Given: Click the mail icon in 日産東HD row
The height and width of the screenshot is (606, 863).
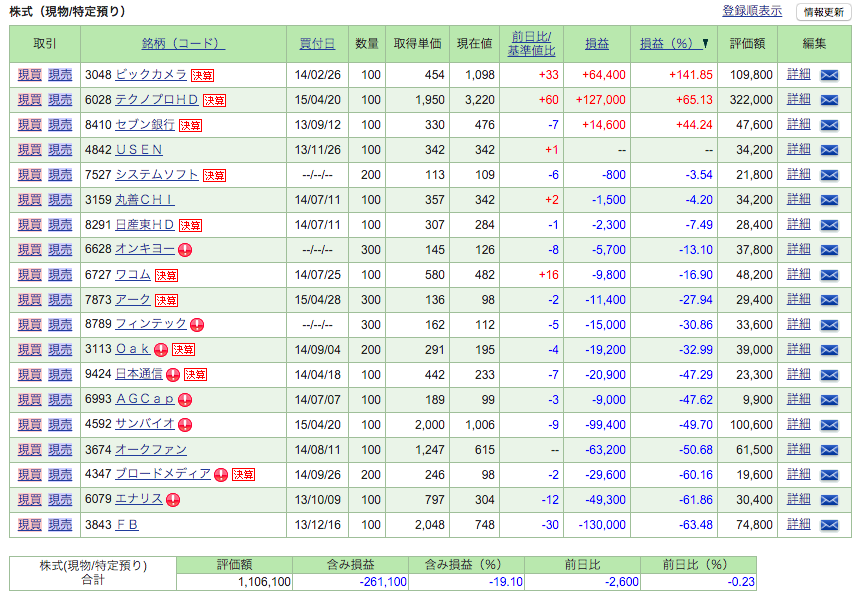Looking at the screenshot, I should [x=829, y=225].
